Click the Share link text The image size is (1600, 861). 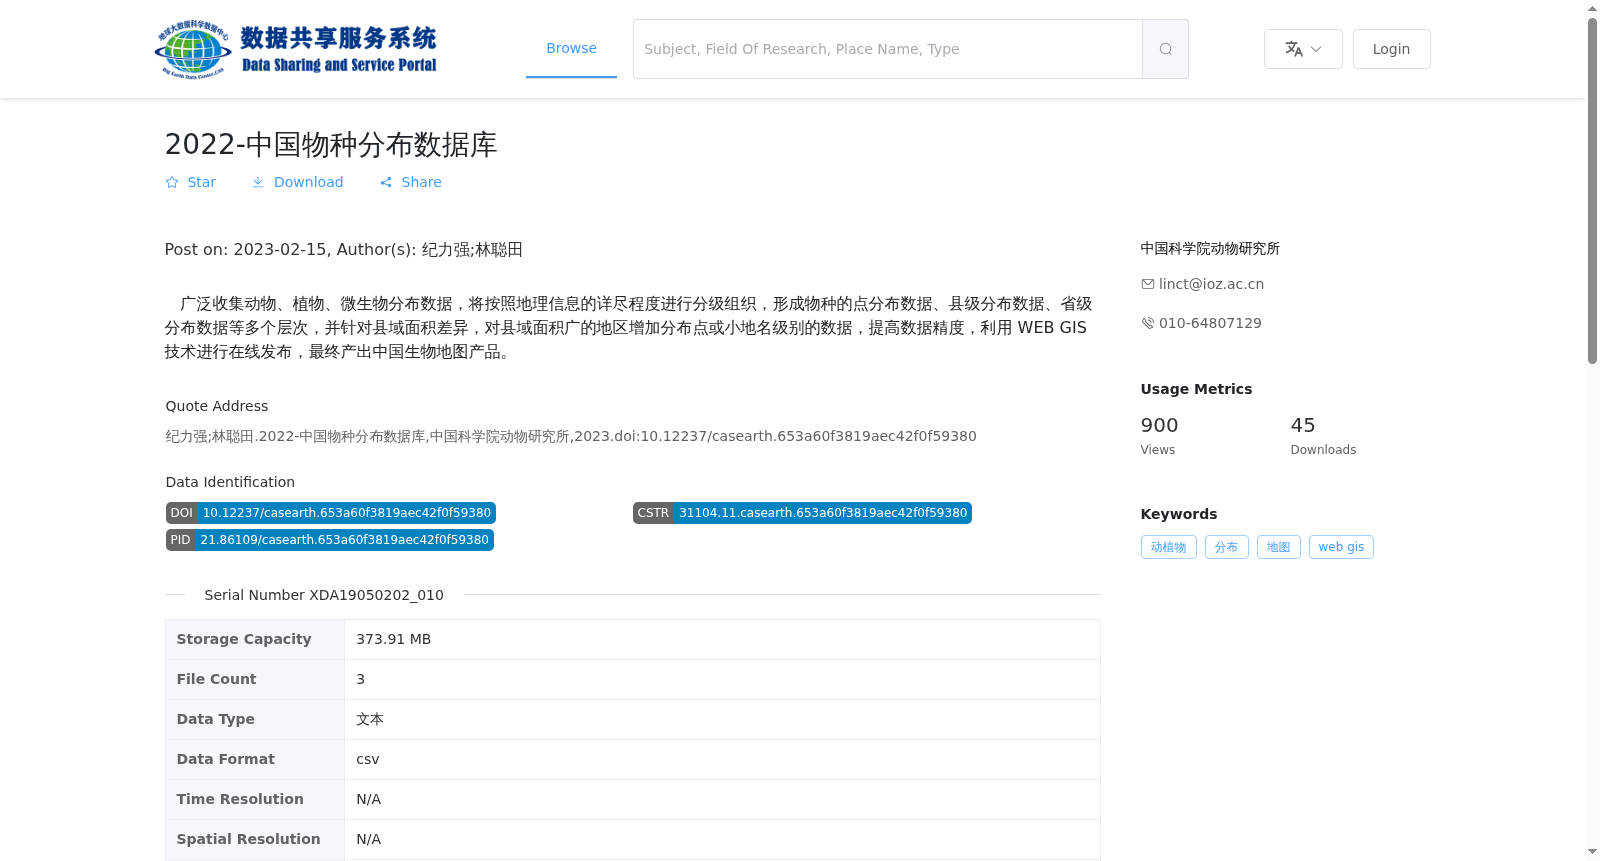click(x=421, y=182)
